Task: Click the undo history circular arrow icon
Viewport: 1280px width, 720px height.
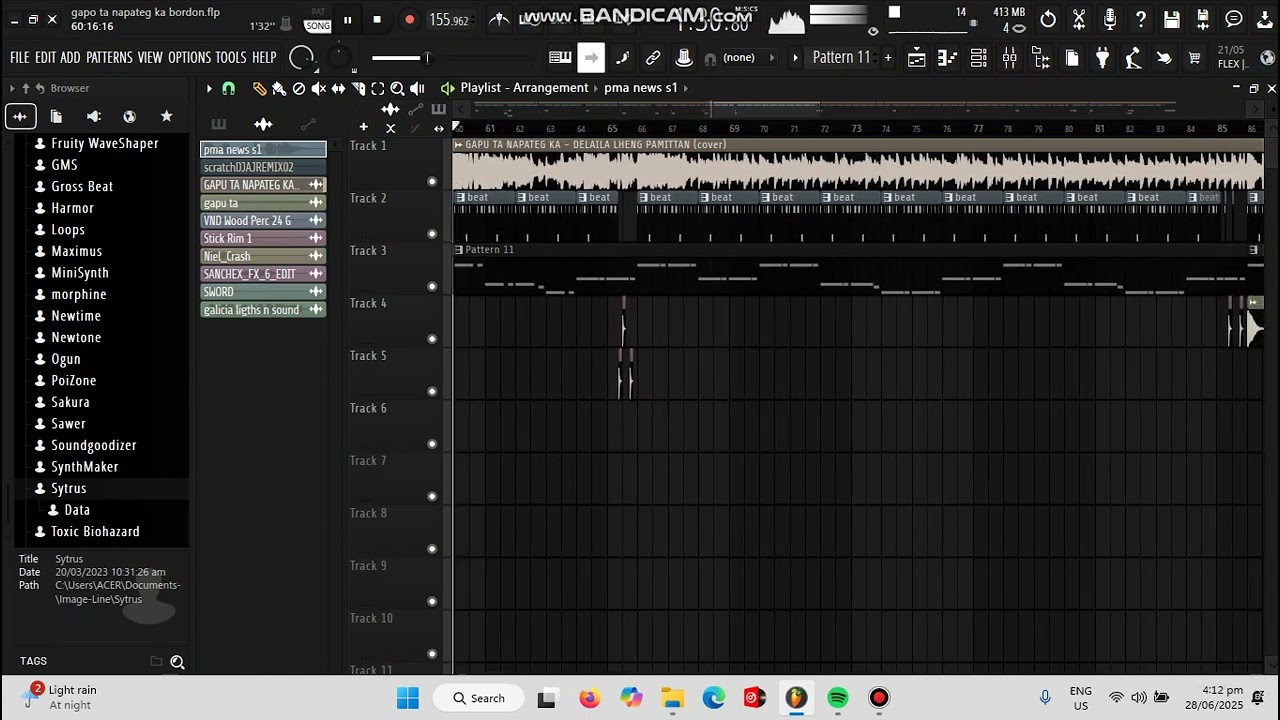Action: [x=1048, y=19]
